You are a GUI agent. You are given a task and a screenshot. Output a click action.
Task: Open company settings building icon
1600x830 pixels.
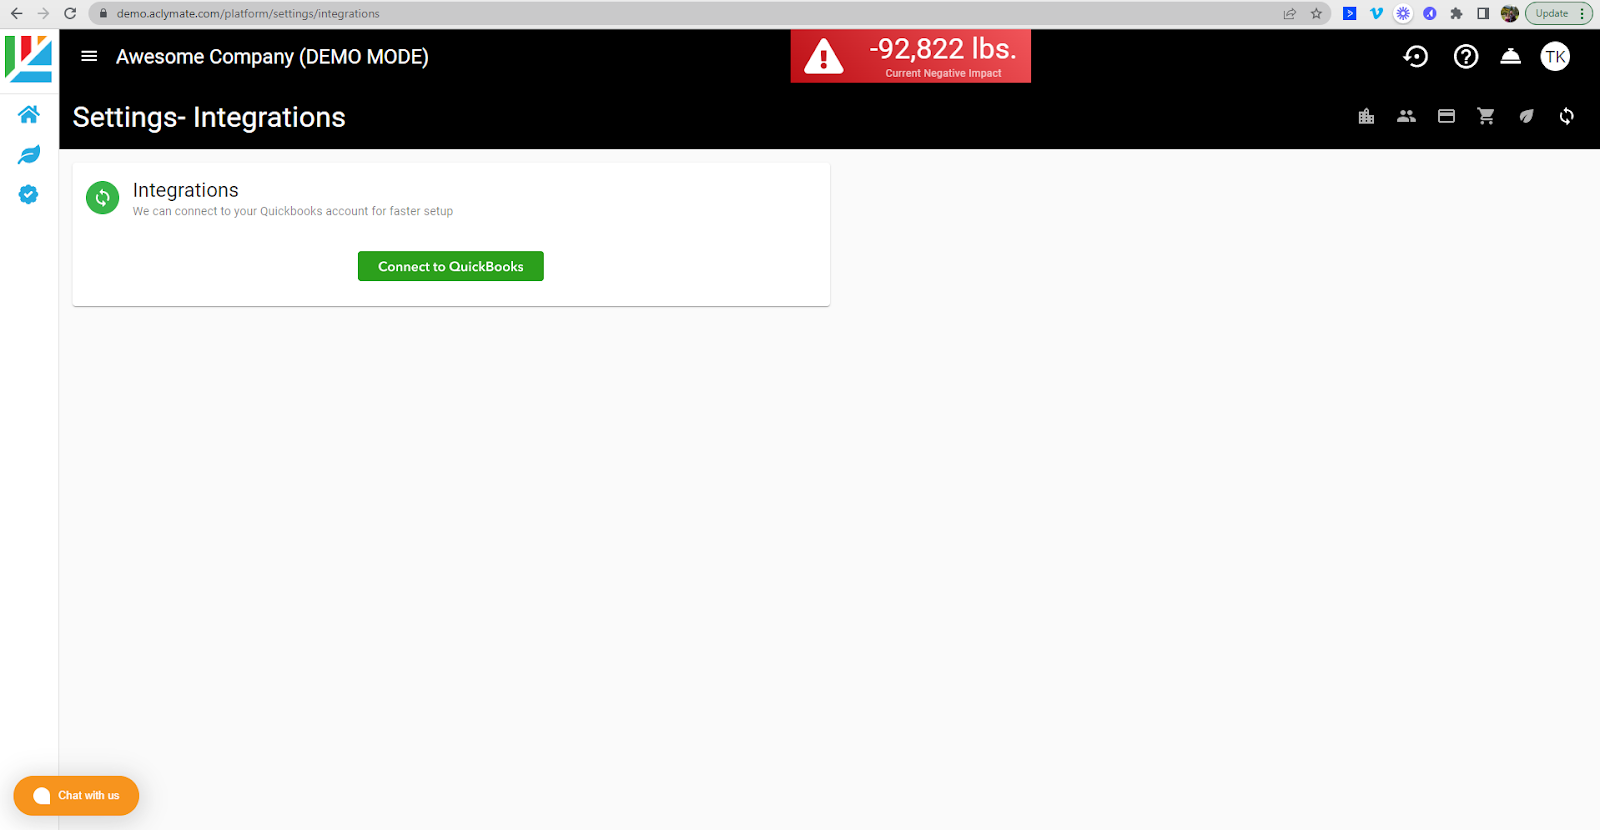[1366, 116]
